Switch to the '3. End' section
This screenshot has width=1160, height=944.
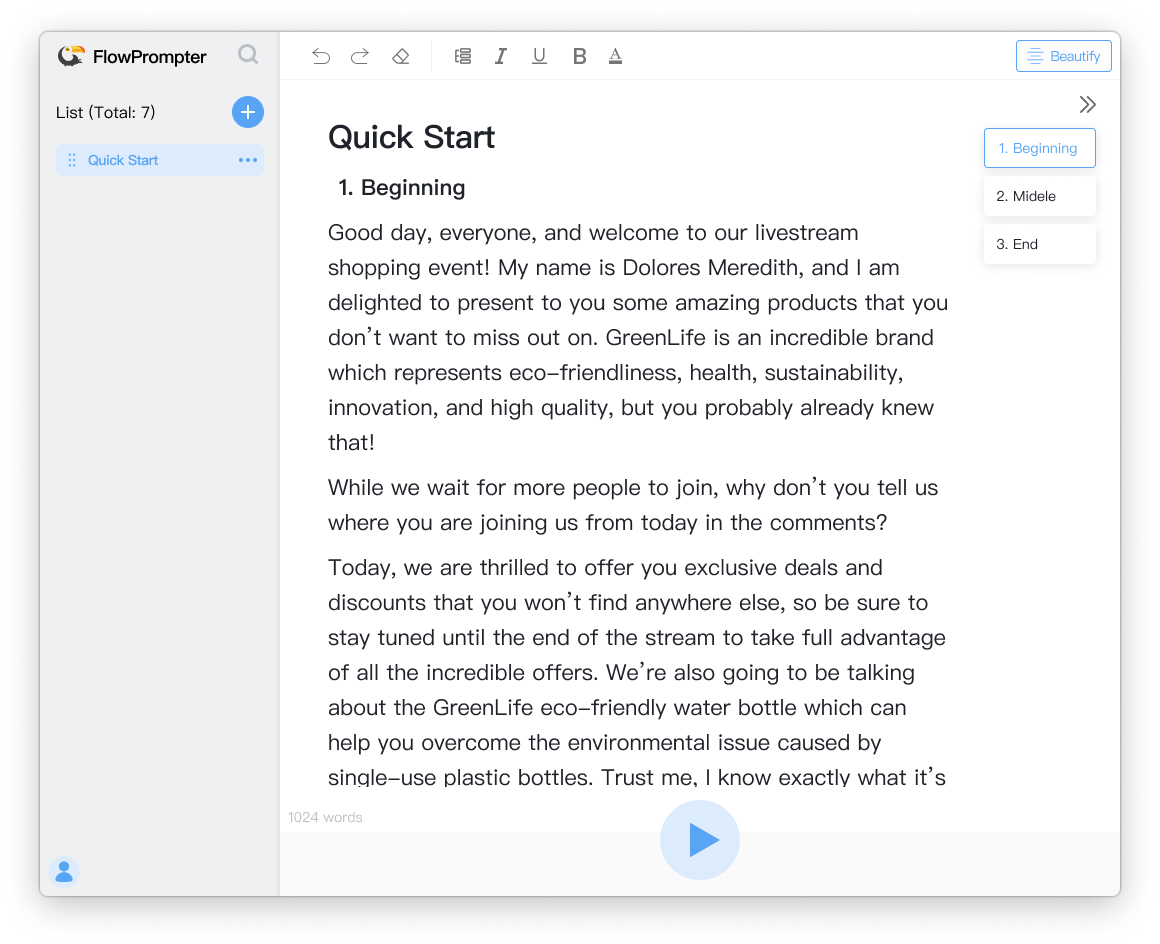pyautogui.click(x=1039, y=244)
